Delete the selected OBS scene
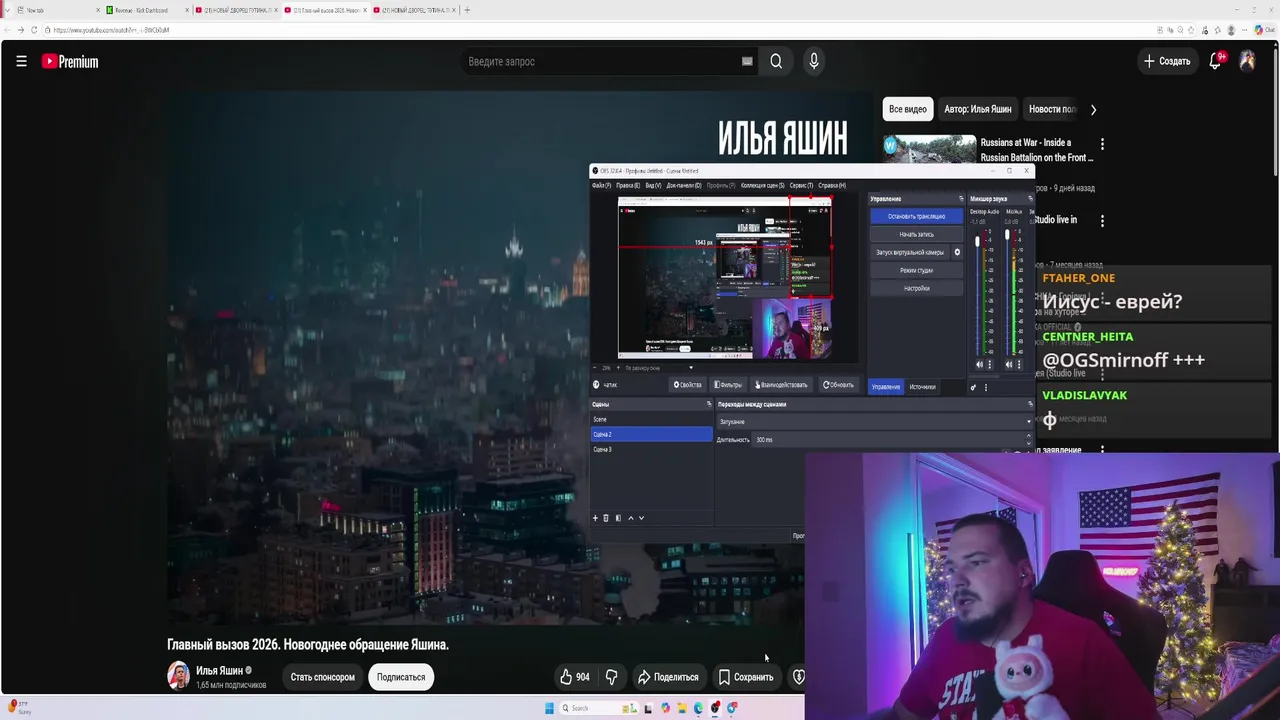The image size is (1280, 720). 606,518
